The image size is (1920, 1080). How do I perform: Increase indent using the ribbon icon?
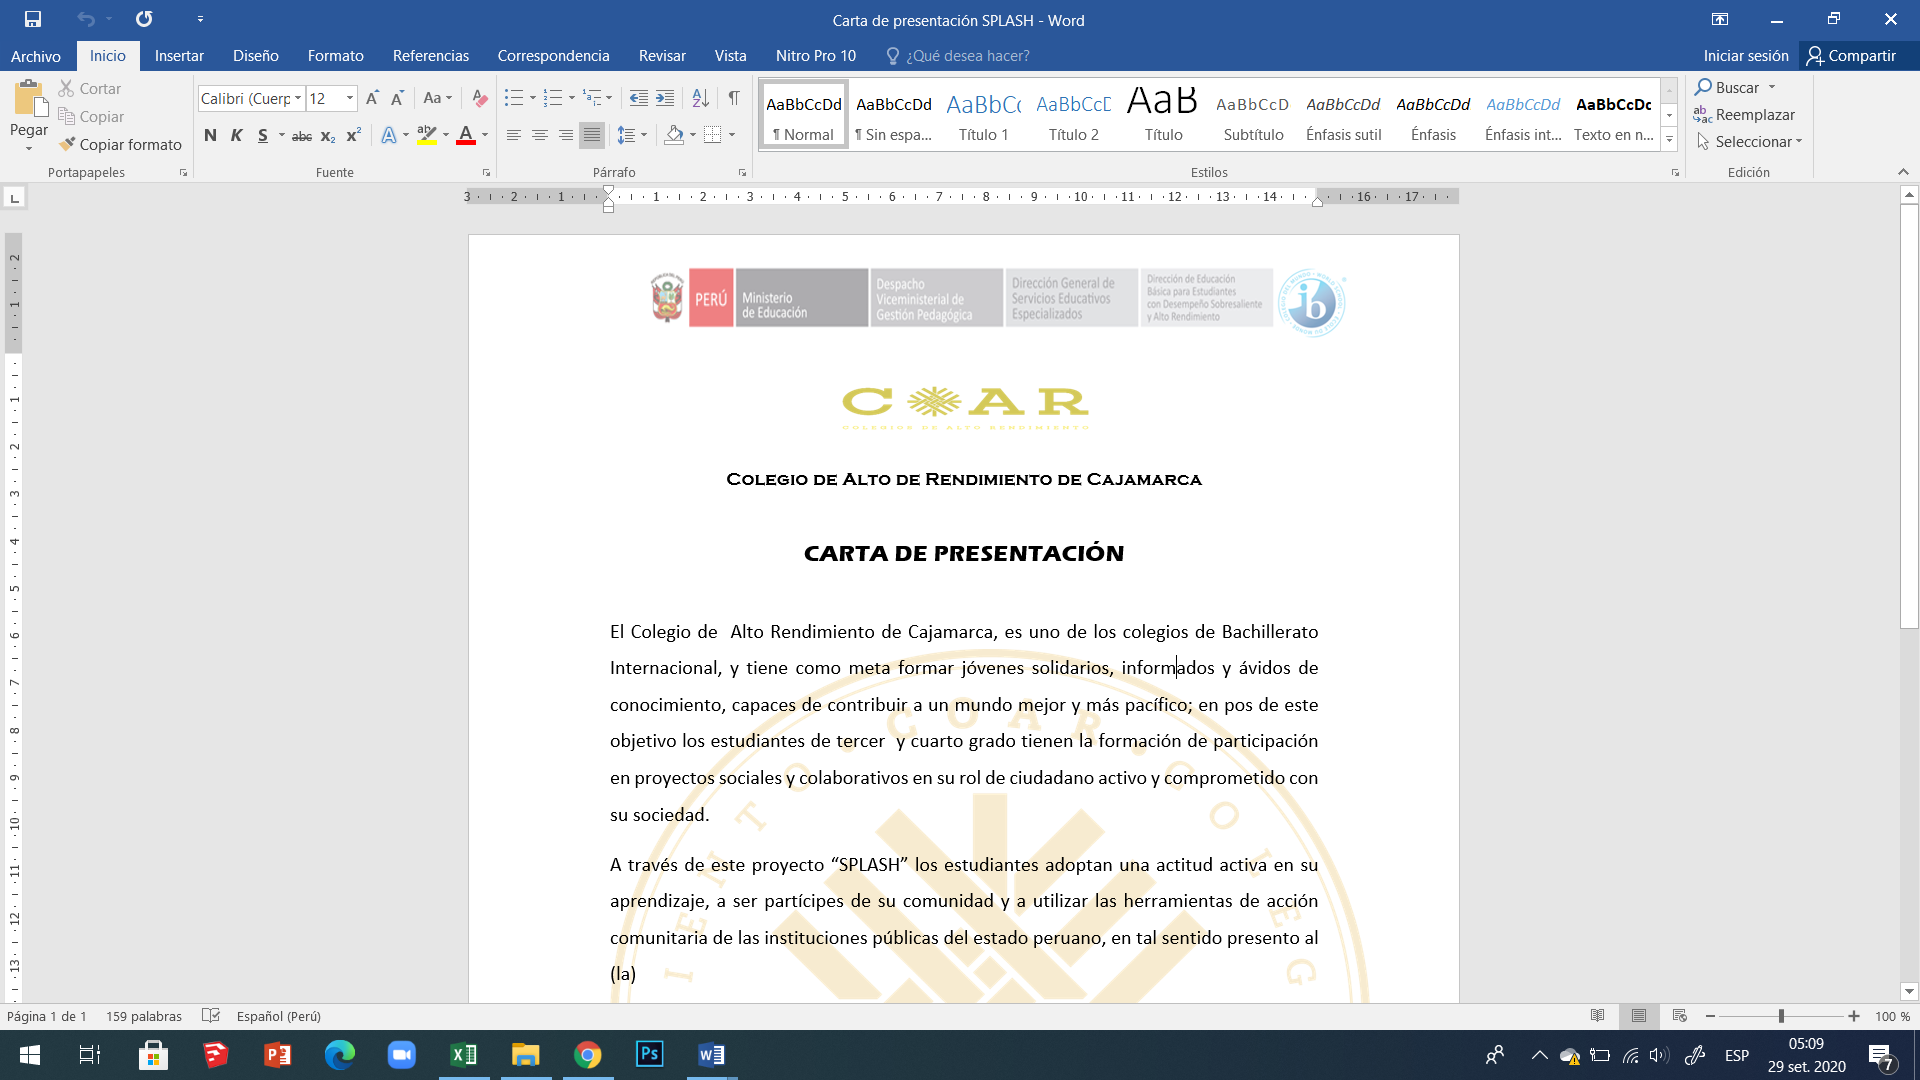(665, 98)
